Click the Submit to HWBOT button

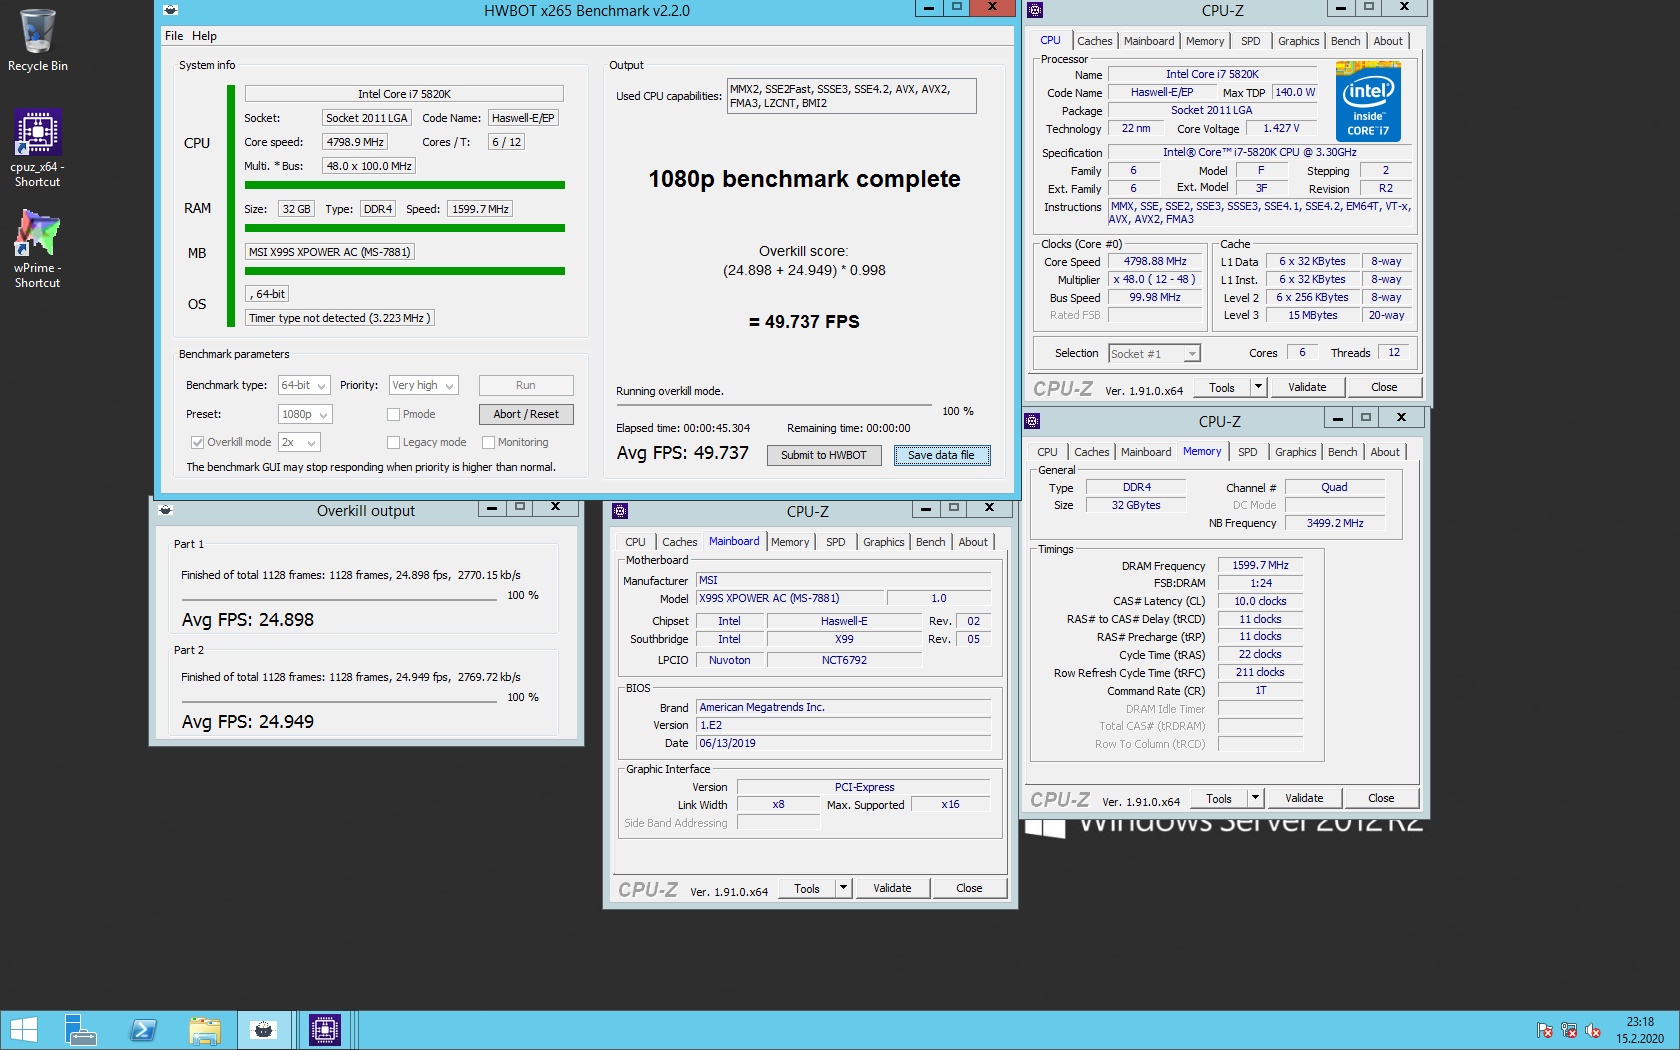[824, 455]
